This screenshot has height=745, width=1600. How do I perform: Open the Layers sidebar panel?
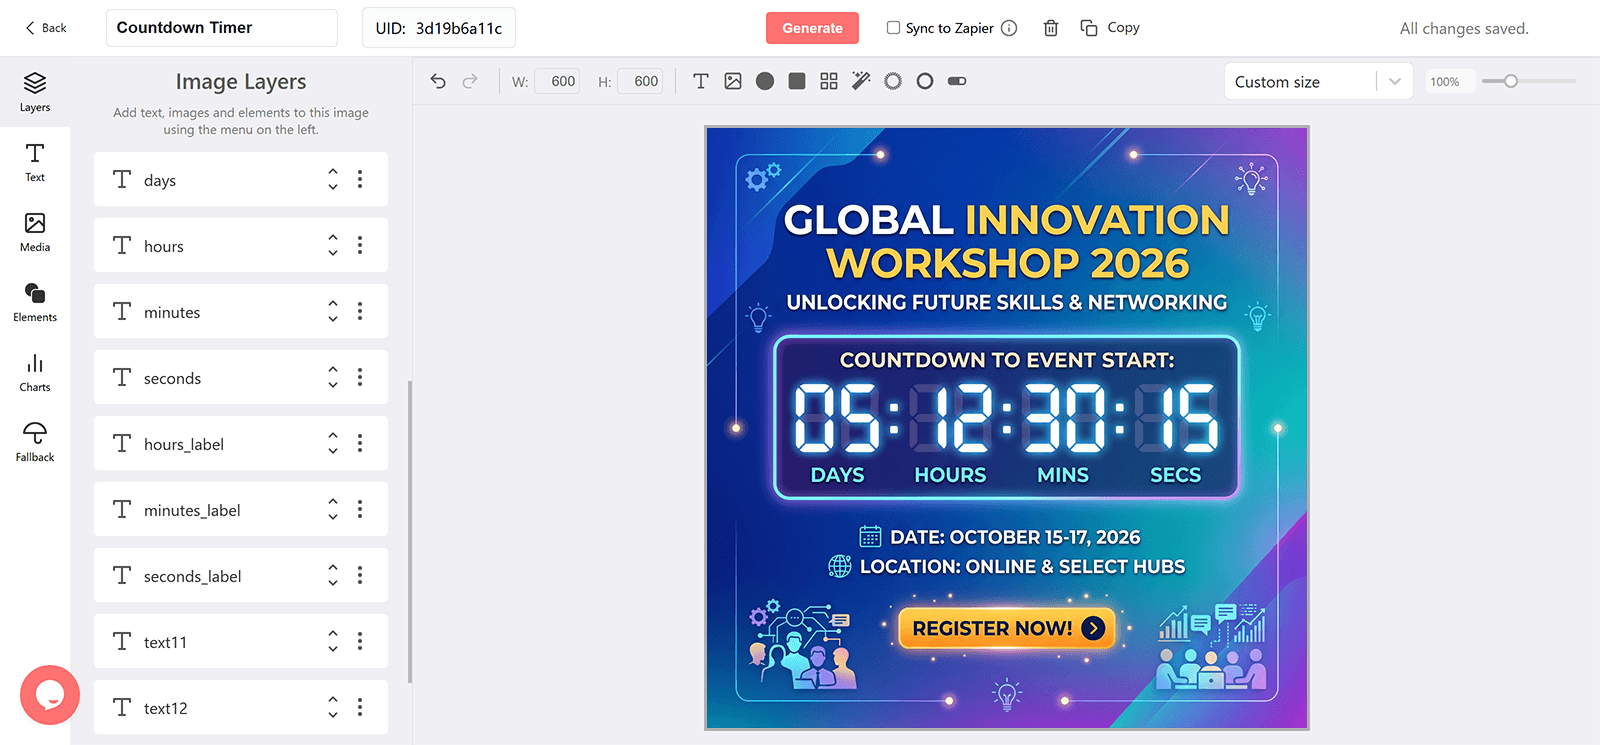point(35,92)
